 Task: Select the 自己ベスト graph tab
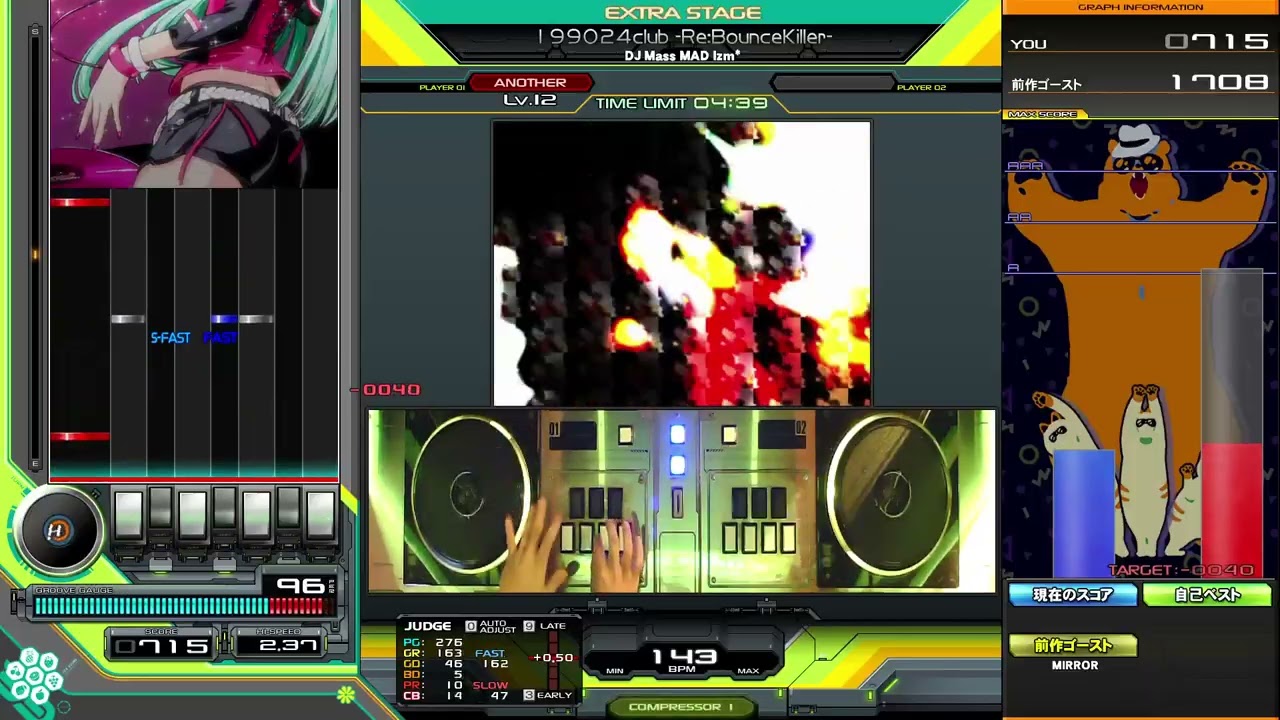(x=1207, y=595)
